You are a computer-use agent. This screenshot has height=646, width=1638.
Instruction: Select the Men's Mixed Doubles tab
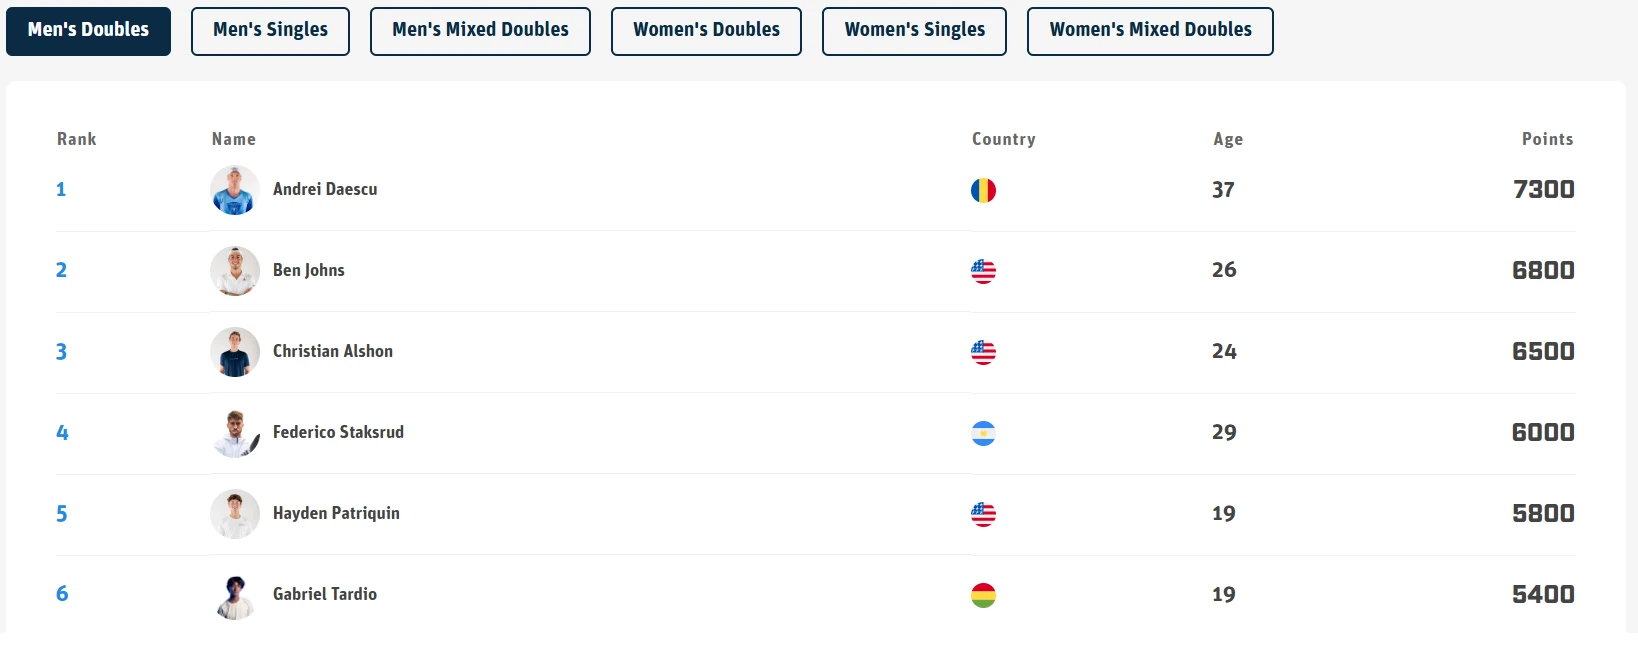pyautogui.click(x=480, y=31)
